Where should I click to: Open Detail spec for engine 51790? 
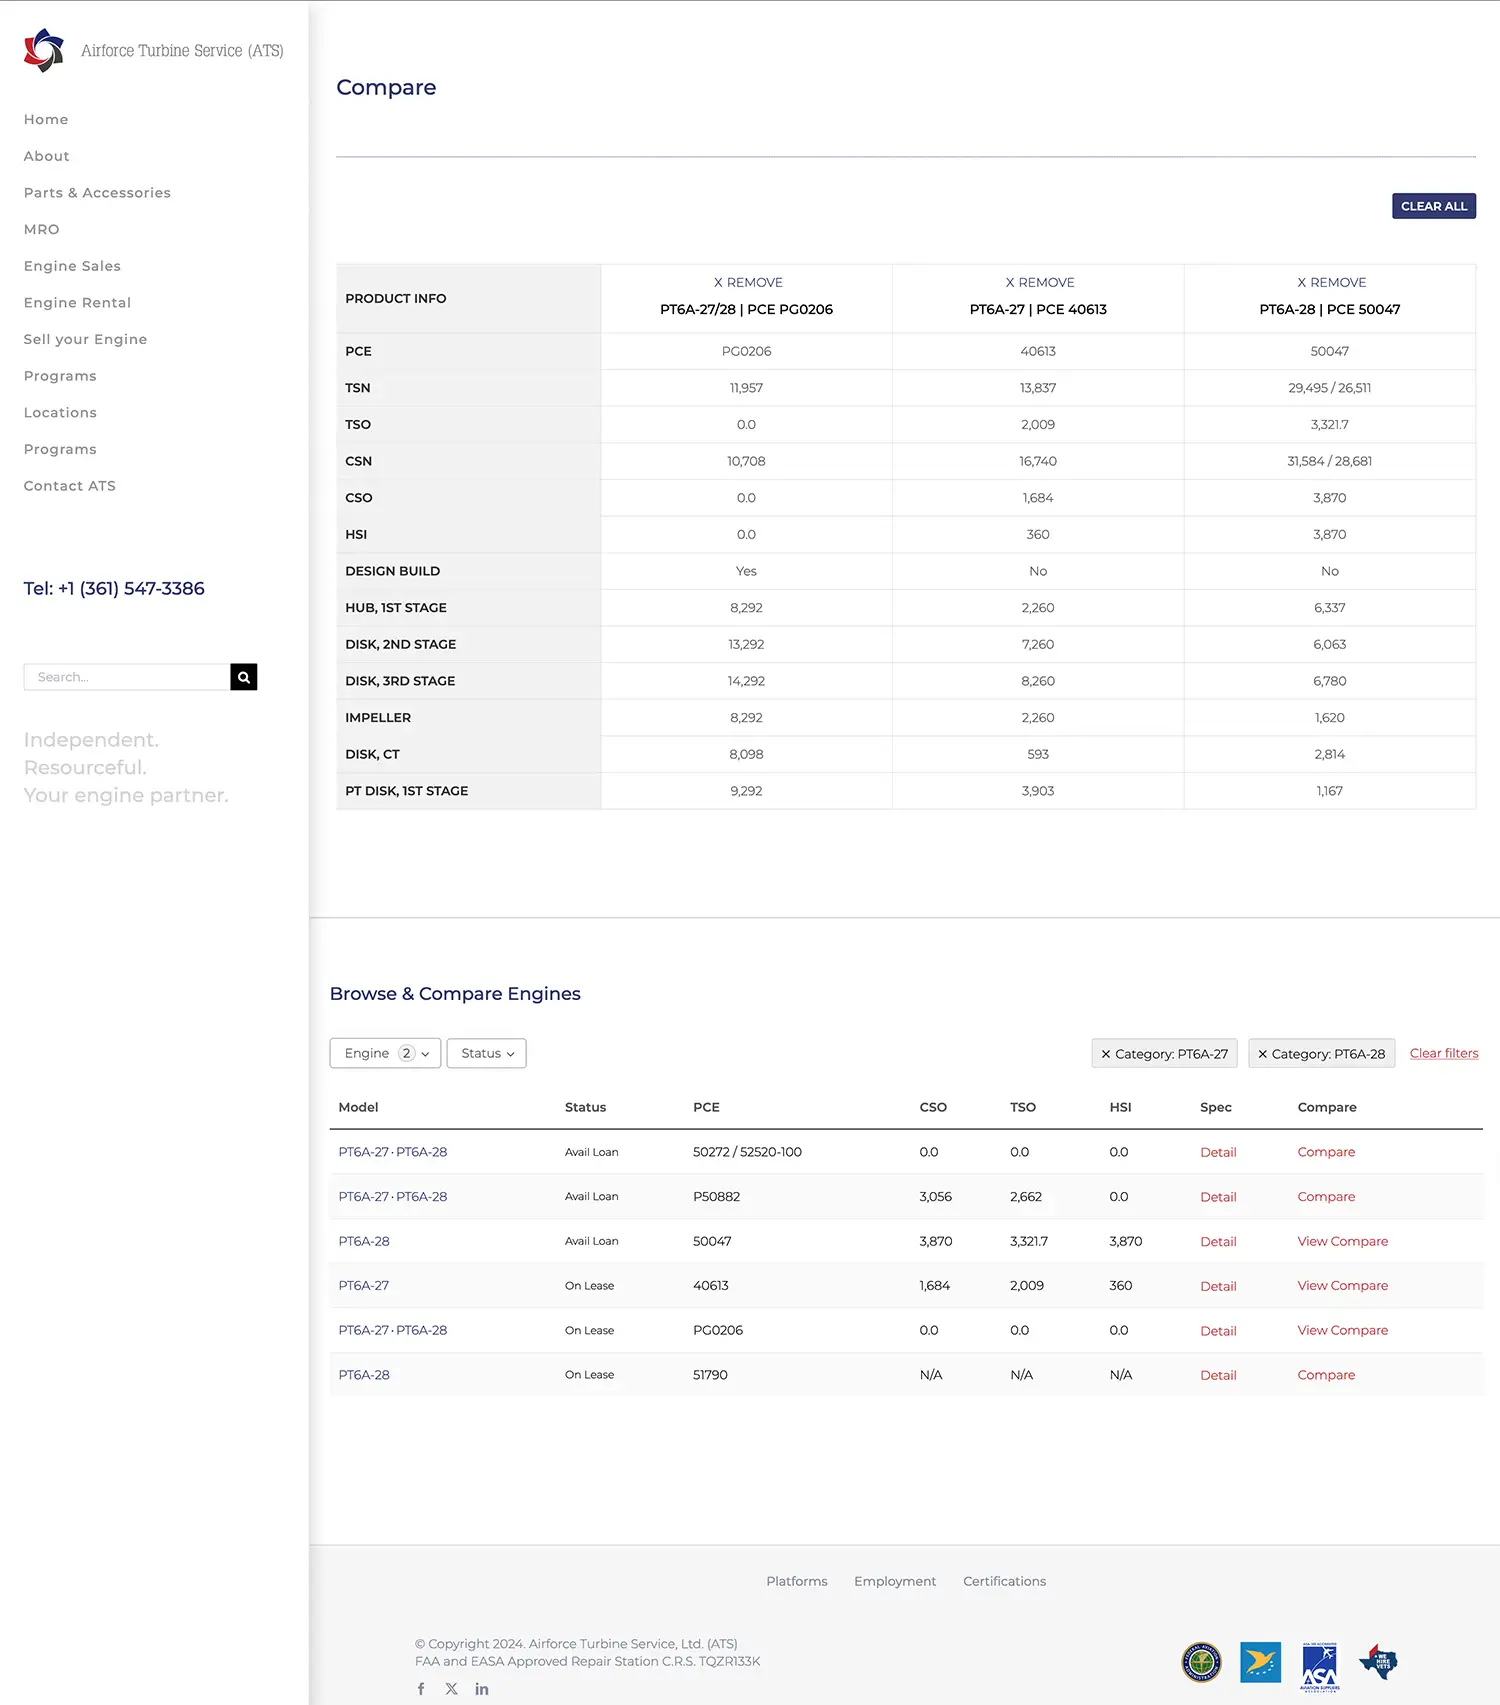point(1218,1375)
